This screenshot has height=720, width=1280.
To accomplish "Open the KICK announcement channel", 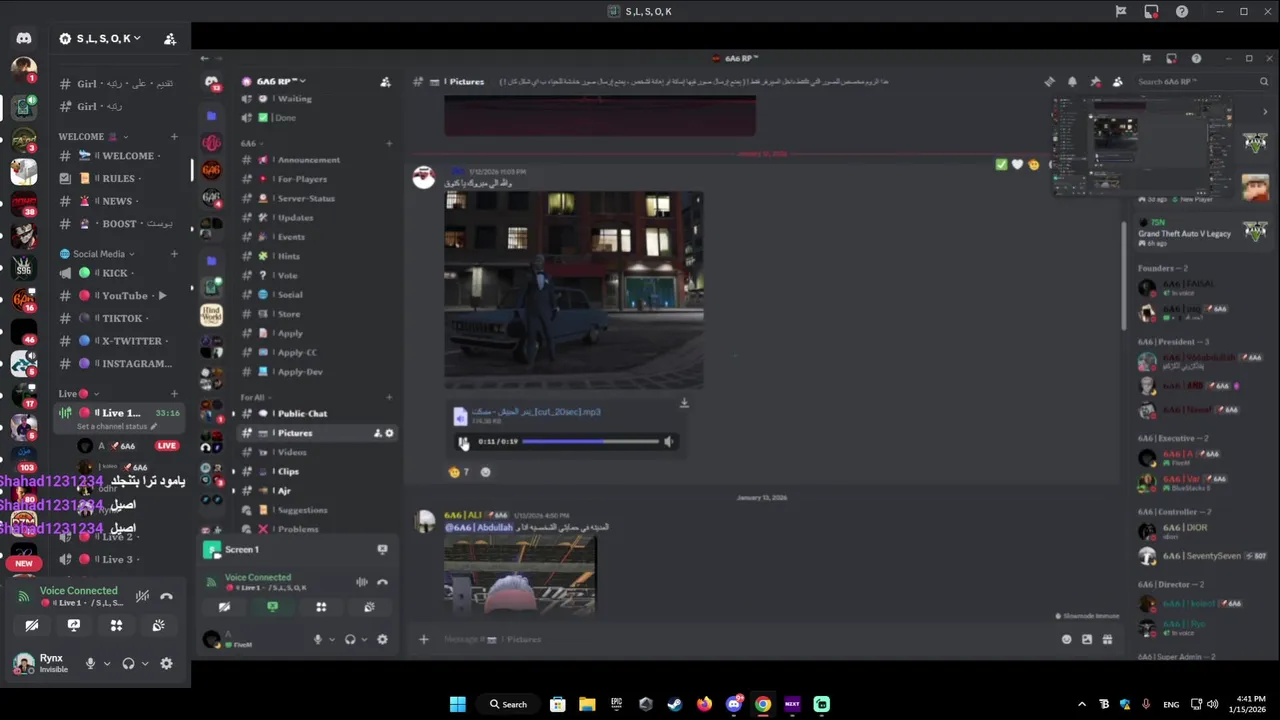I will tap(119, 273).
